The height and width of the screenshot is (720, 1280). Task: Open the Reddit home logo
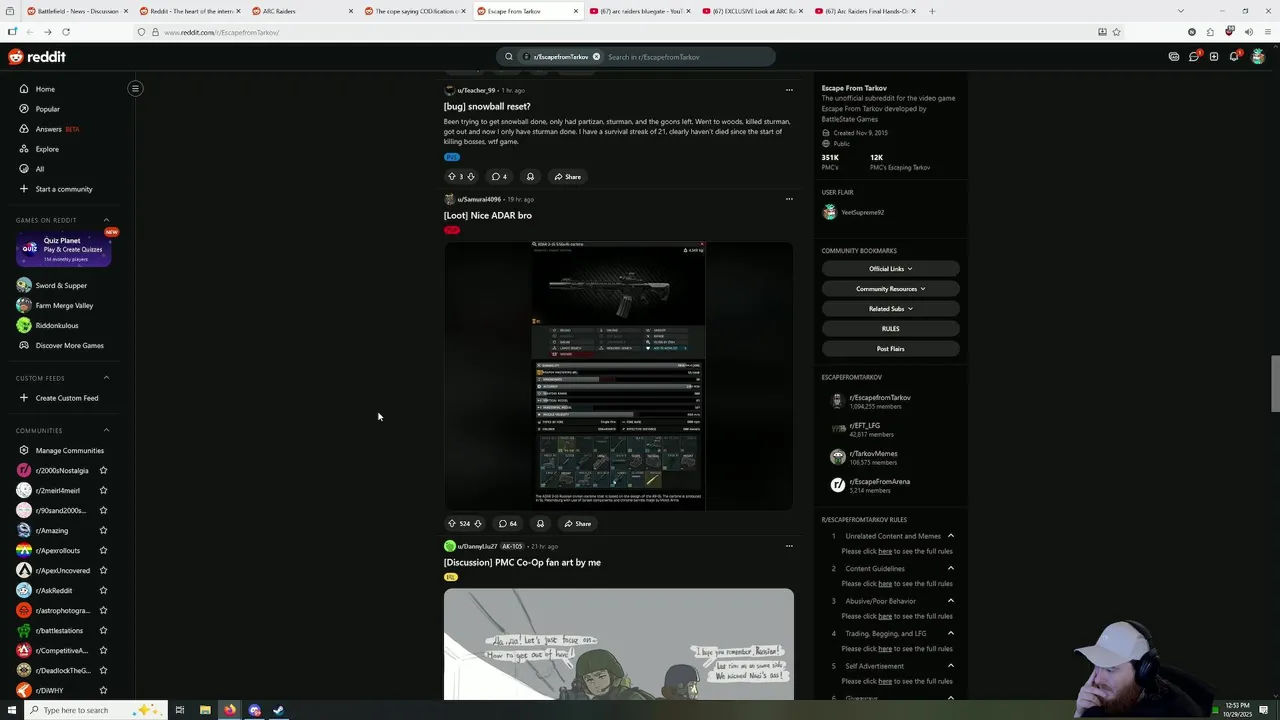click(x=37, y=57)
